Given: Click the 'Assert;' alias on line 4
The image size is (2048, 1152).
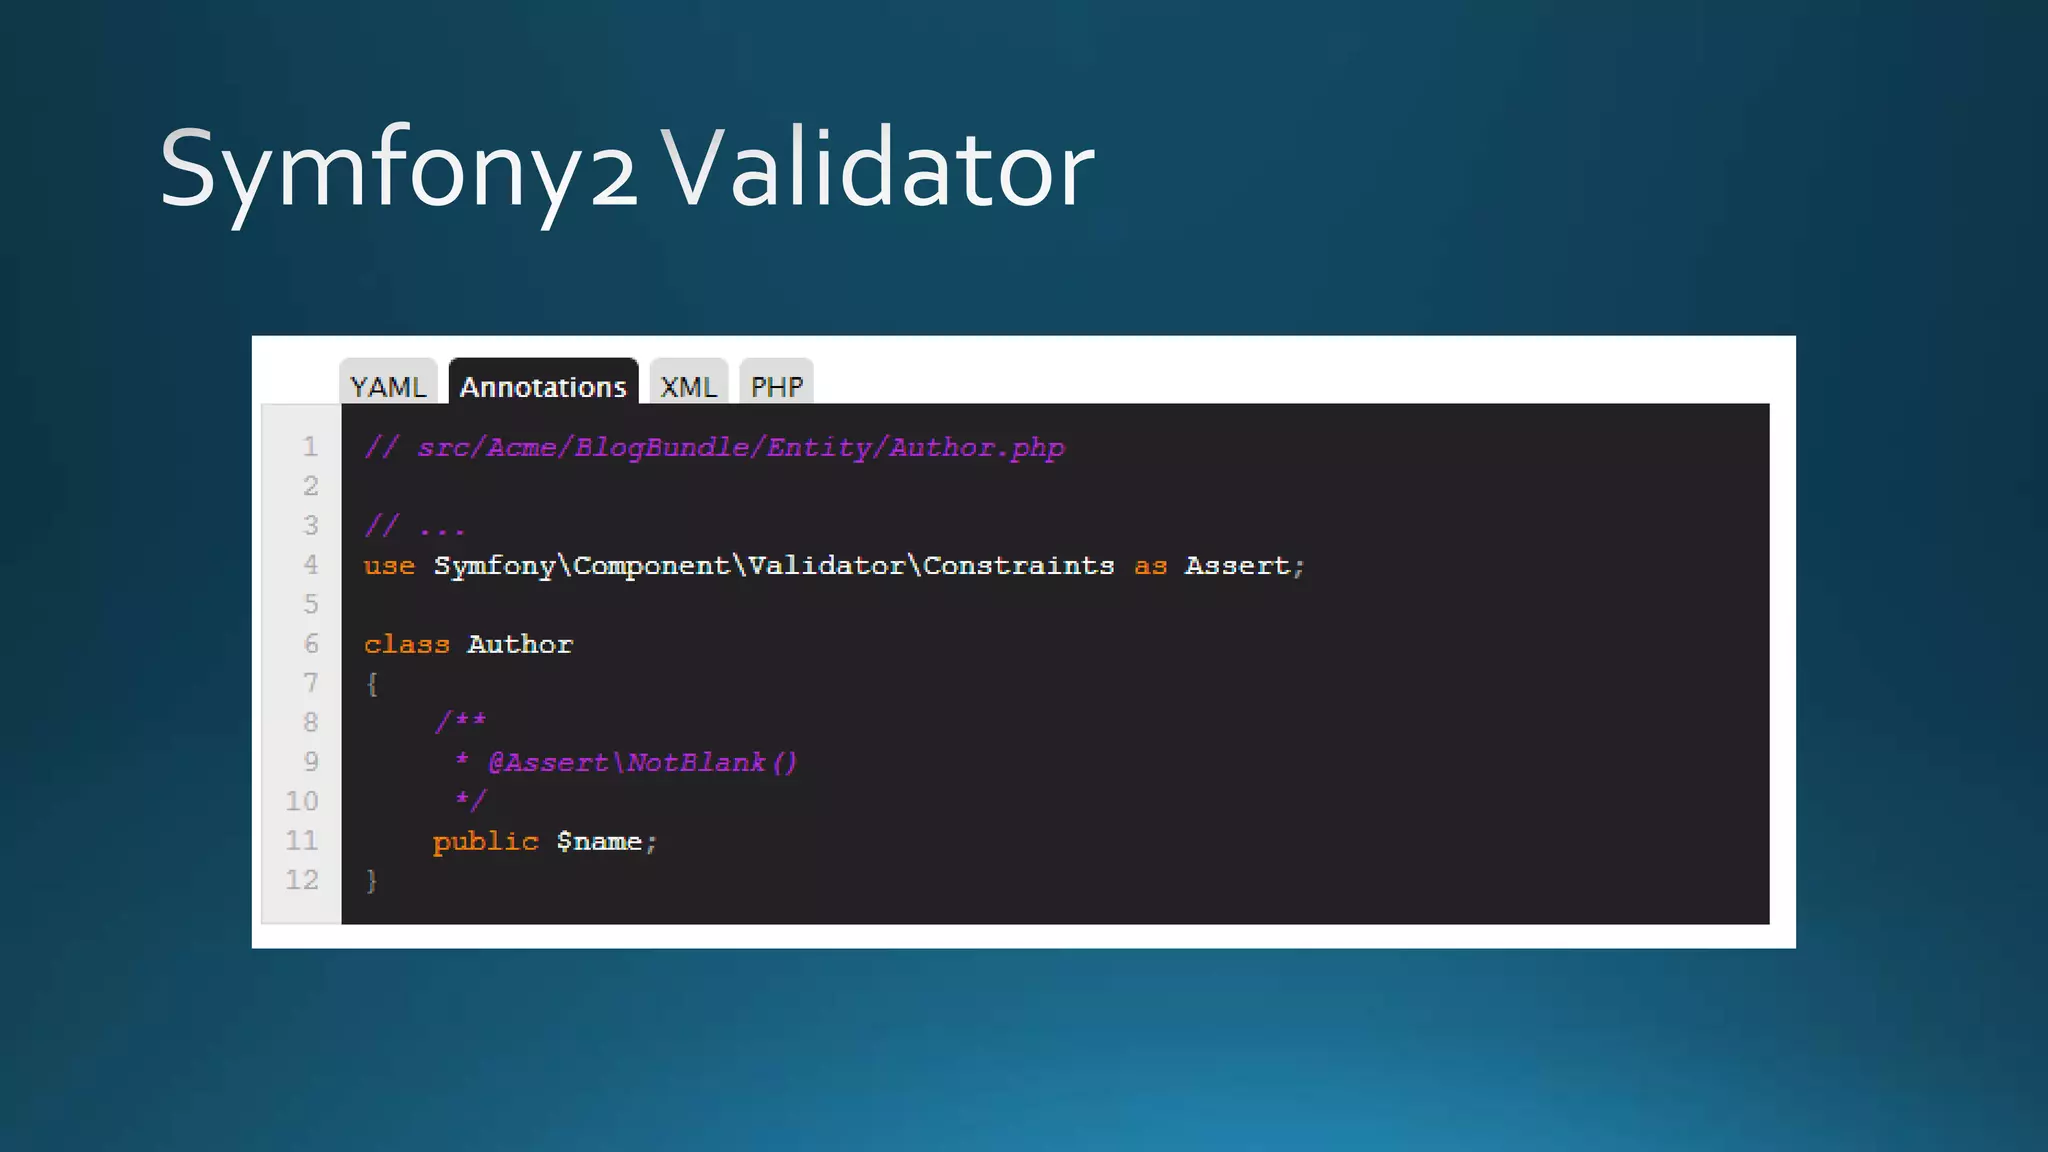Looking at the screenshot, I should [1244, 566].
